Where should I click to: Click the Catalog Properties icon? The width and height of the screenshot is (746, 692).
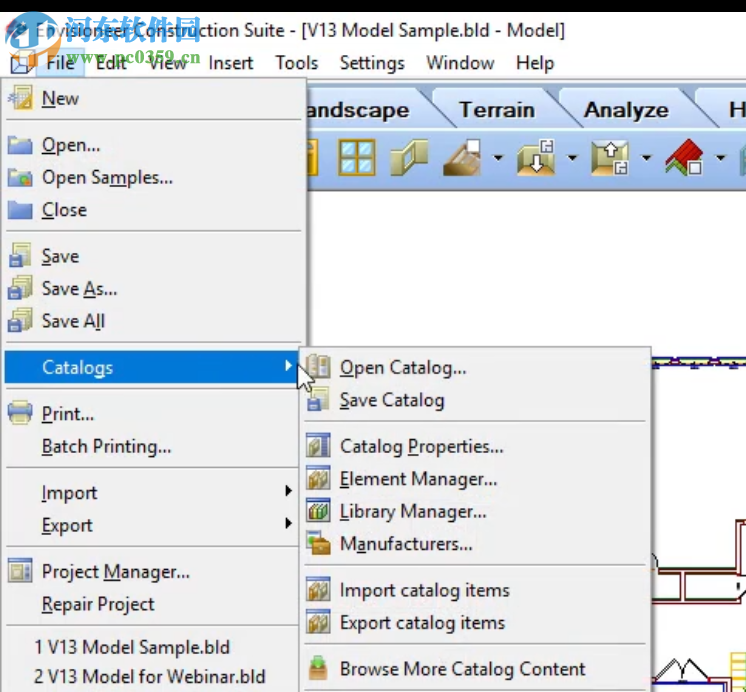coord(318,445)
